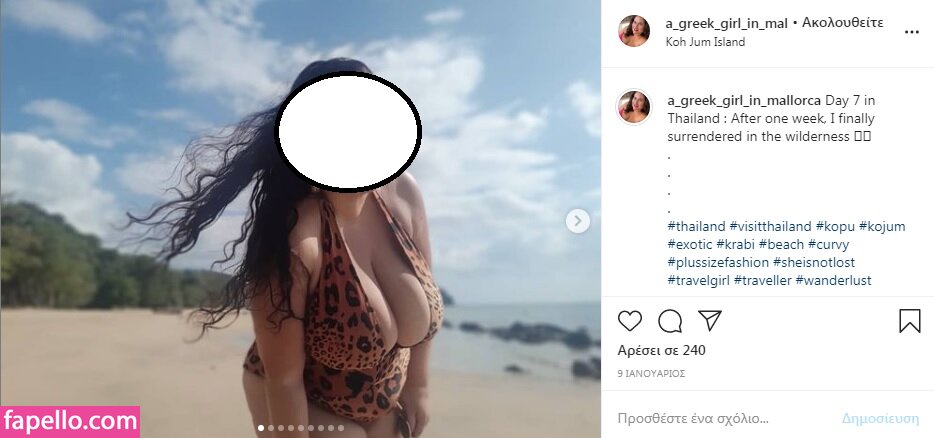Toggle the Ακολουθείτε following button
The height and width of the screenshot is (438, 934).
click(842, 23)
